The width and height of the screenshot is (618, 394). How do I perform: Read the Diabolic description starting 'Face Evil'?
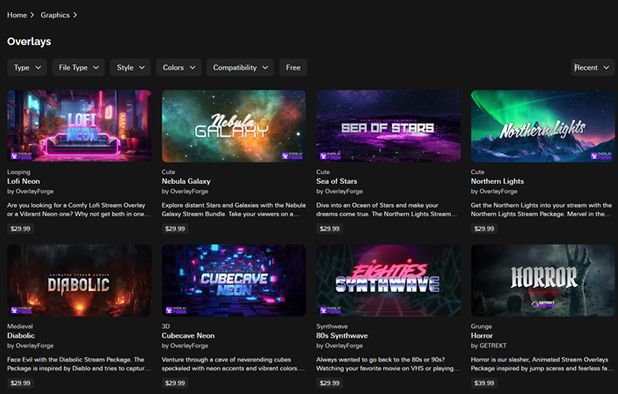click(x=79, y=364)
